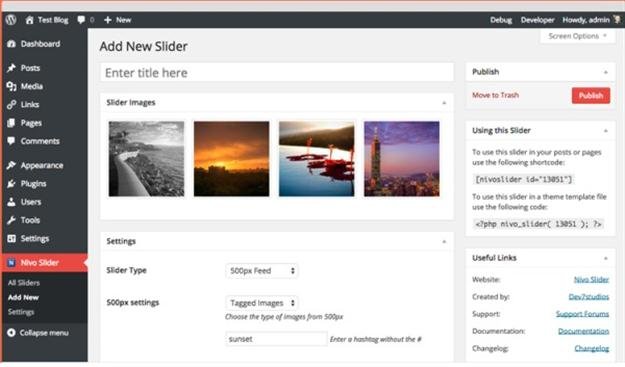
Task: Click Howdy, admin account menu
Action: [x=586, y=20]
